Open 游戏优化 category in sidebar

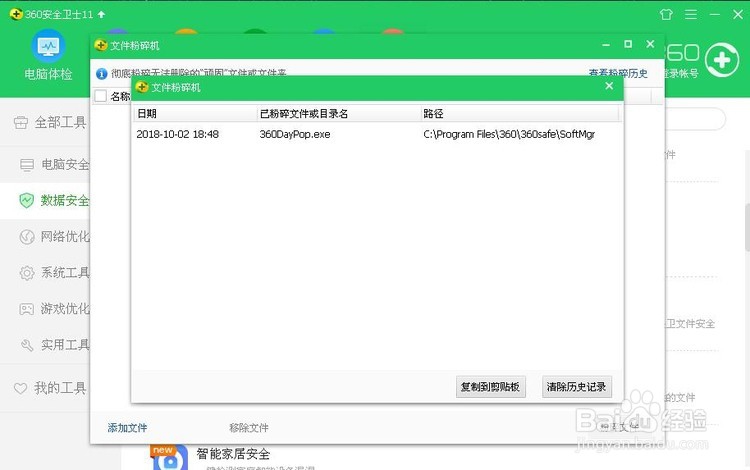pos(54,309)
